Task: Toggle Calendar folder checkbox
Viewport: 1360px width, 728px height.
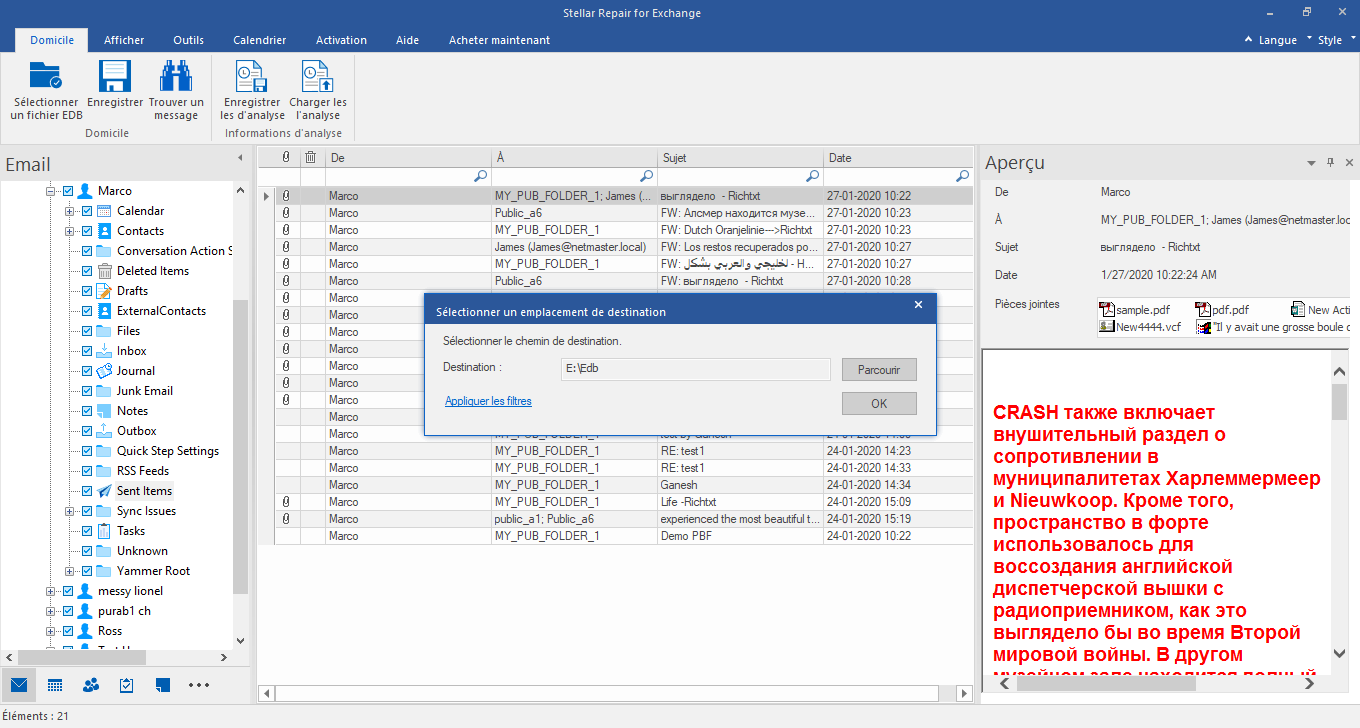Action: point(87,211)
